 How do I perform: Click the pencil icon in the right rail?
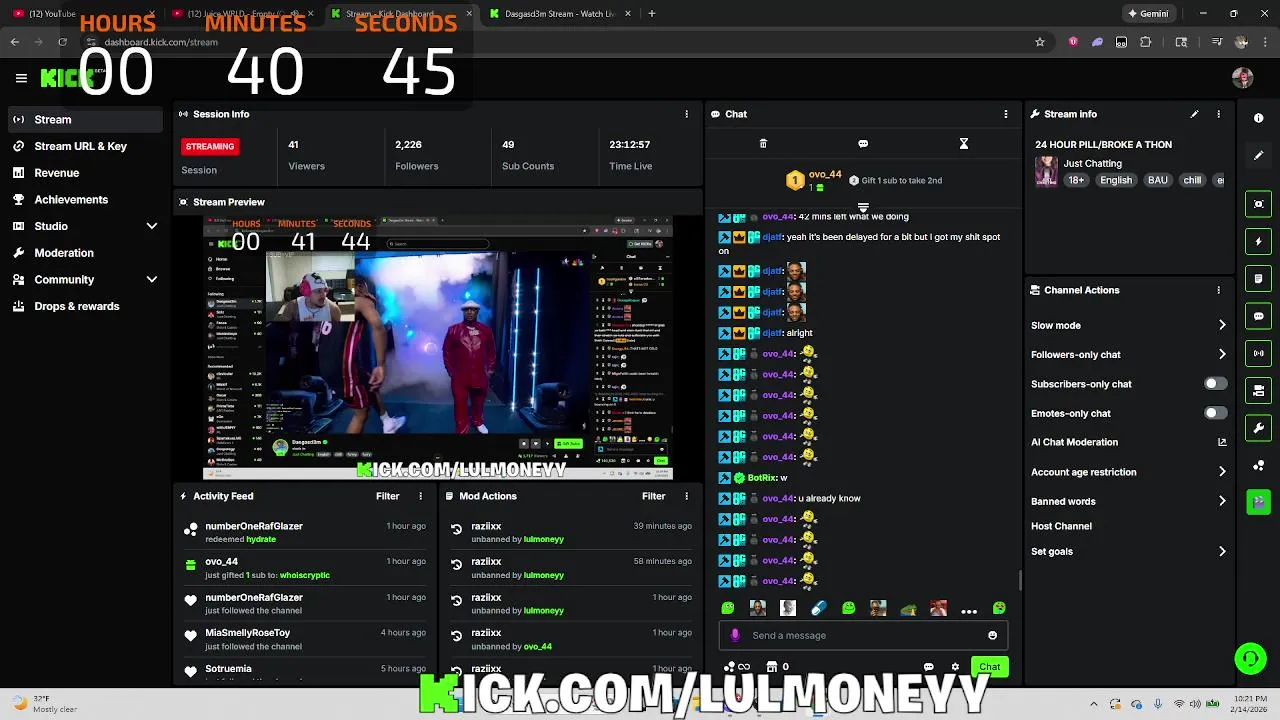point(1258,156)
